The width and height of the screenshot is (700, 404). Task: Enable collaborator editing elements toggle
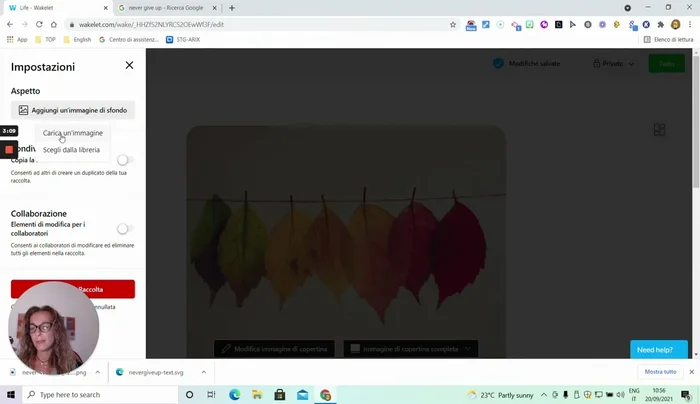(x=125, y=229)
